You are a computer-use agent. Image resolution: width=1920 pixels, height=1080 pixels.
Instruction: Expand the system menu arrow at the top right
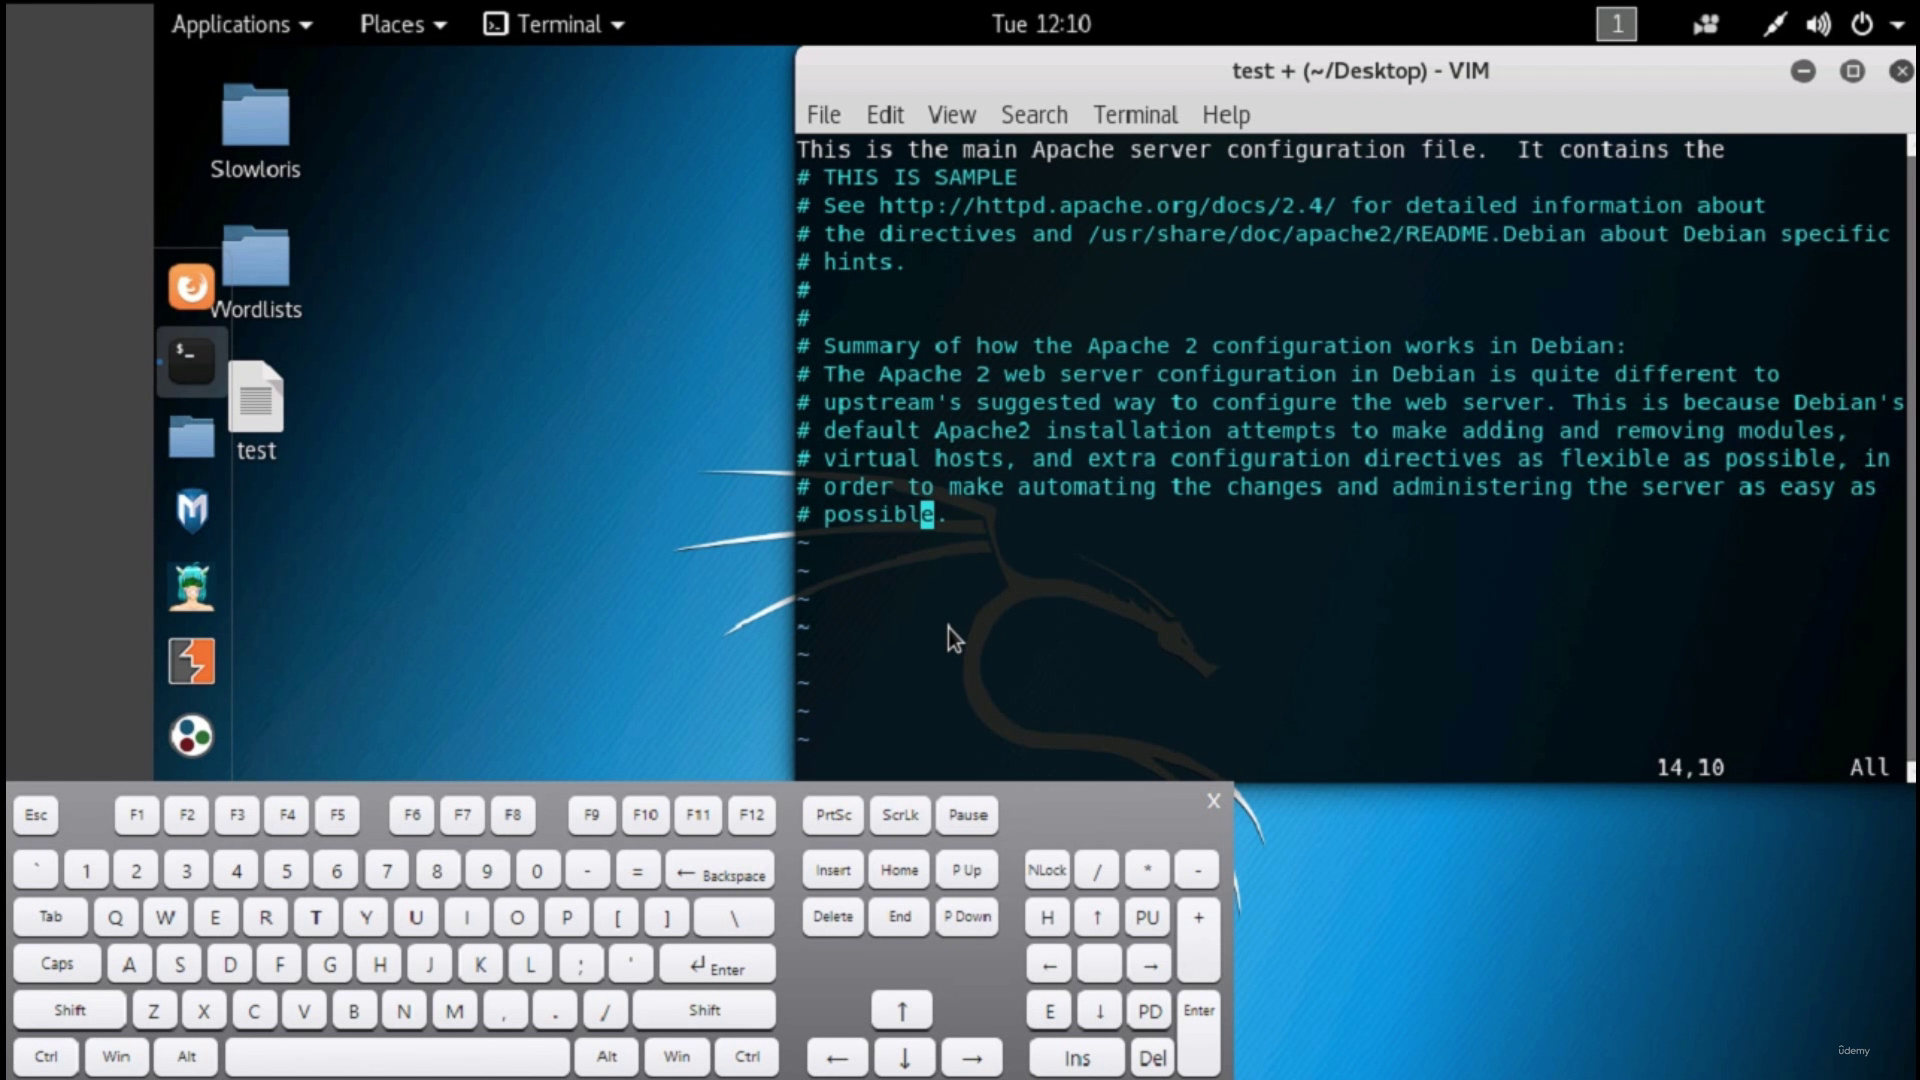point(1897,25)
